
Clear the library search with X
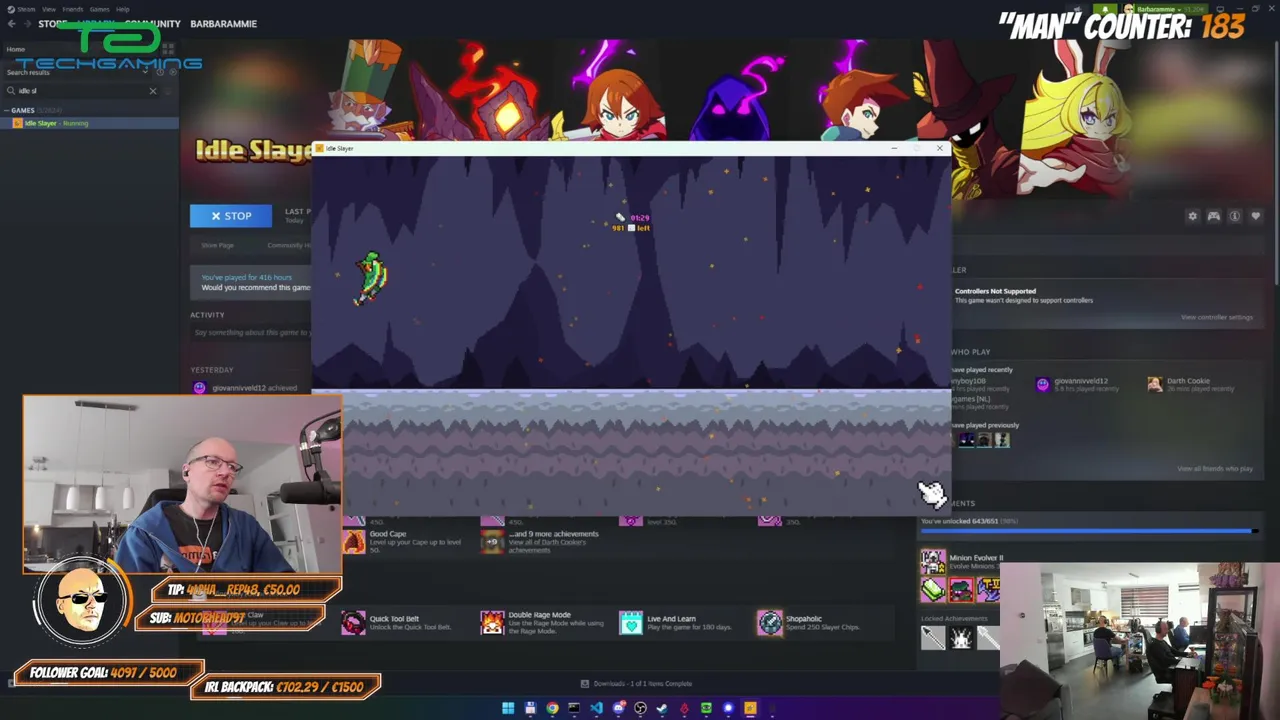(153, 91)
